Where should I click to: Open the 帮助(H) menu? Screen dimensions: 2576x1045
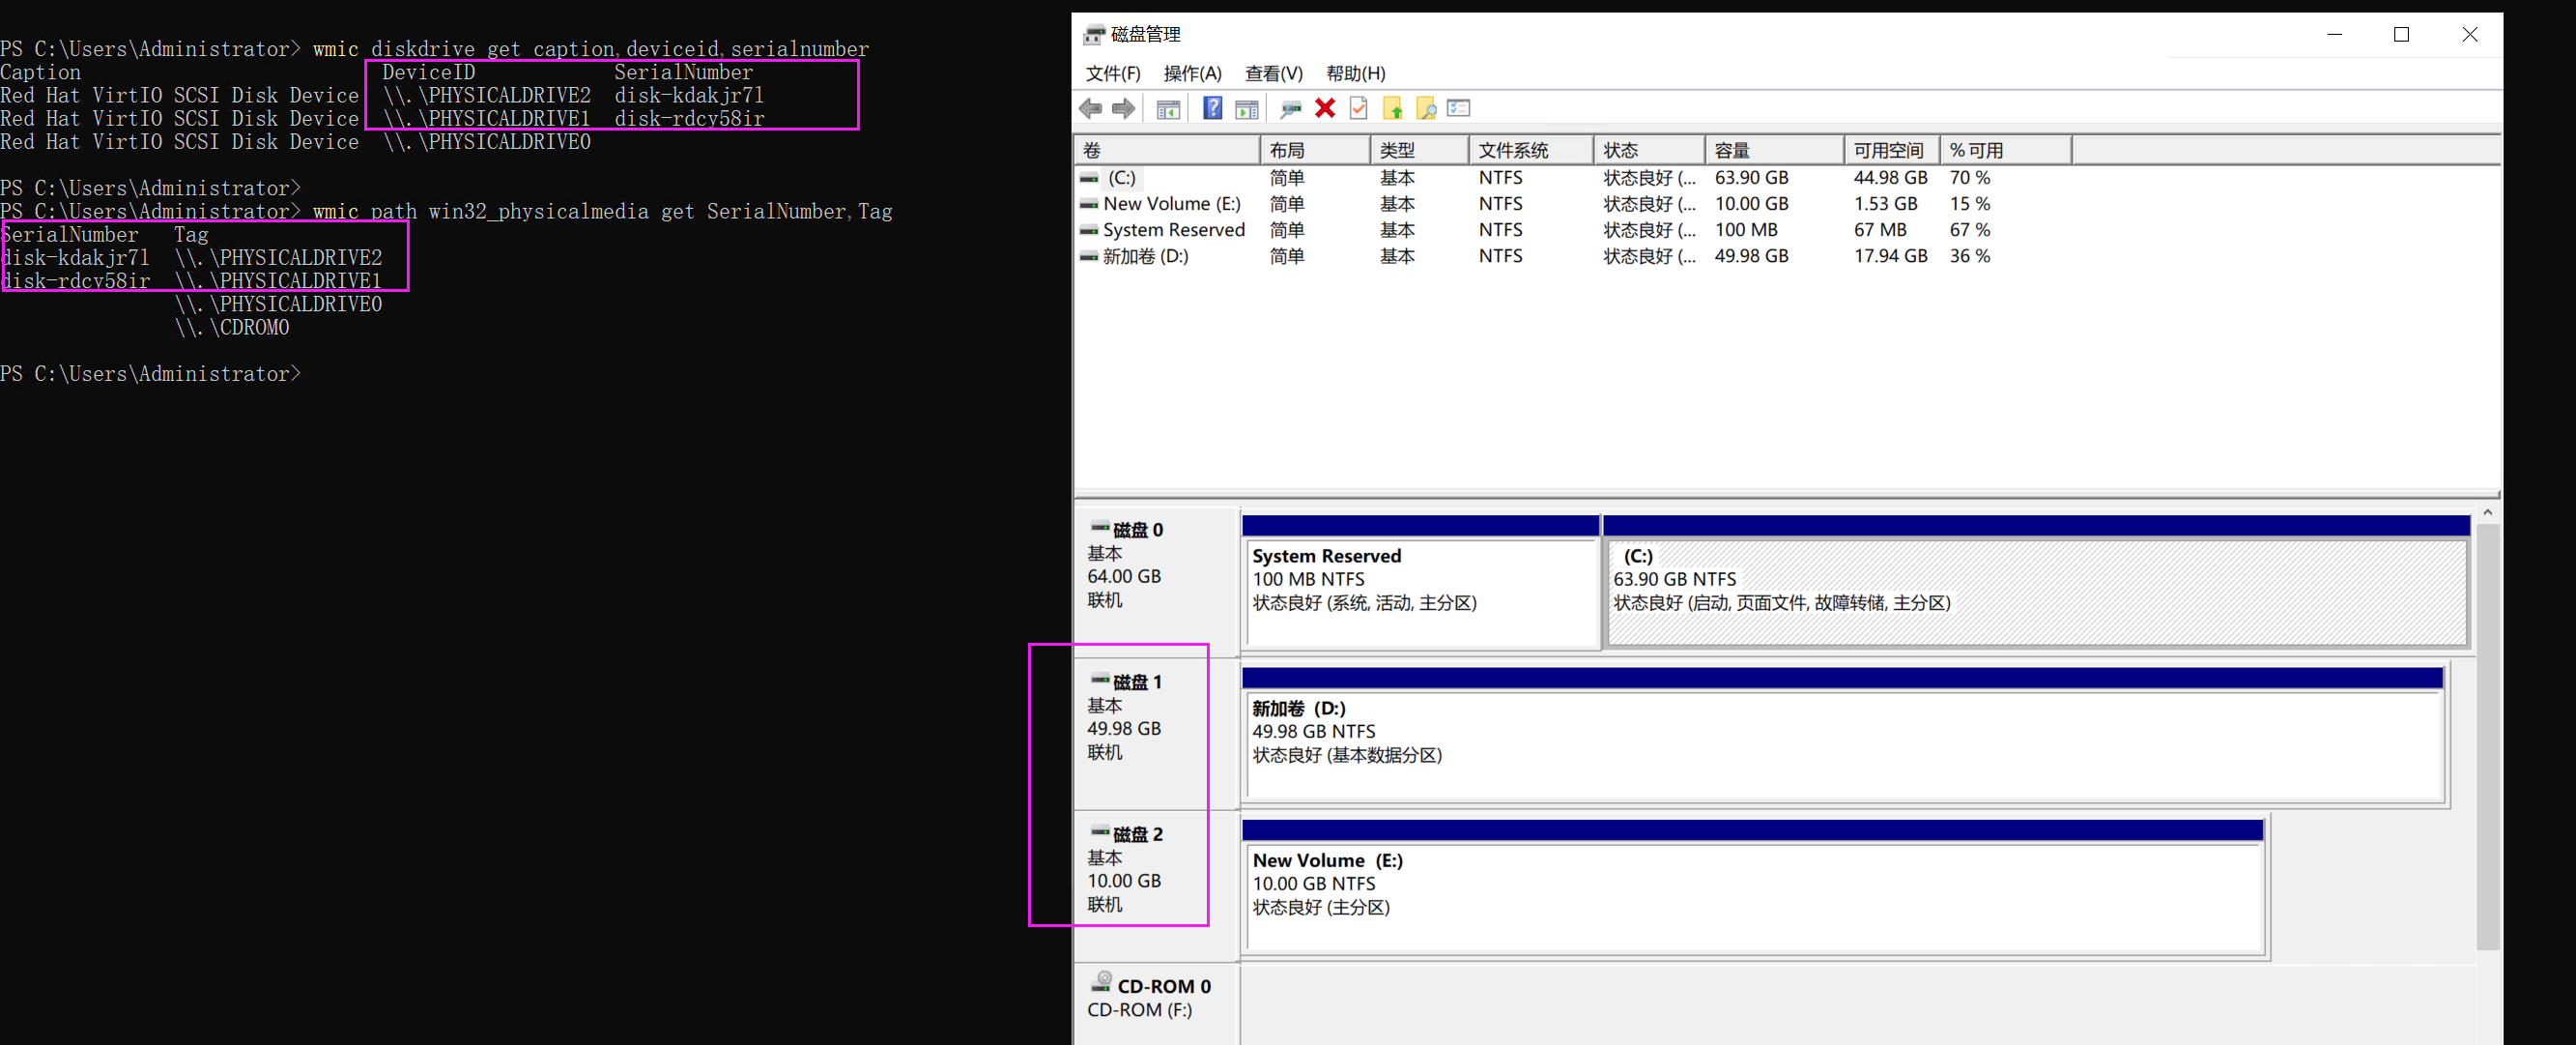coord(1355,73)
